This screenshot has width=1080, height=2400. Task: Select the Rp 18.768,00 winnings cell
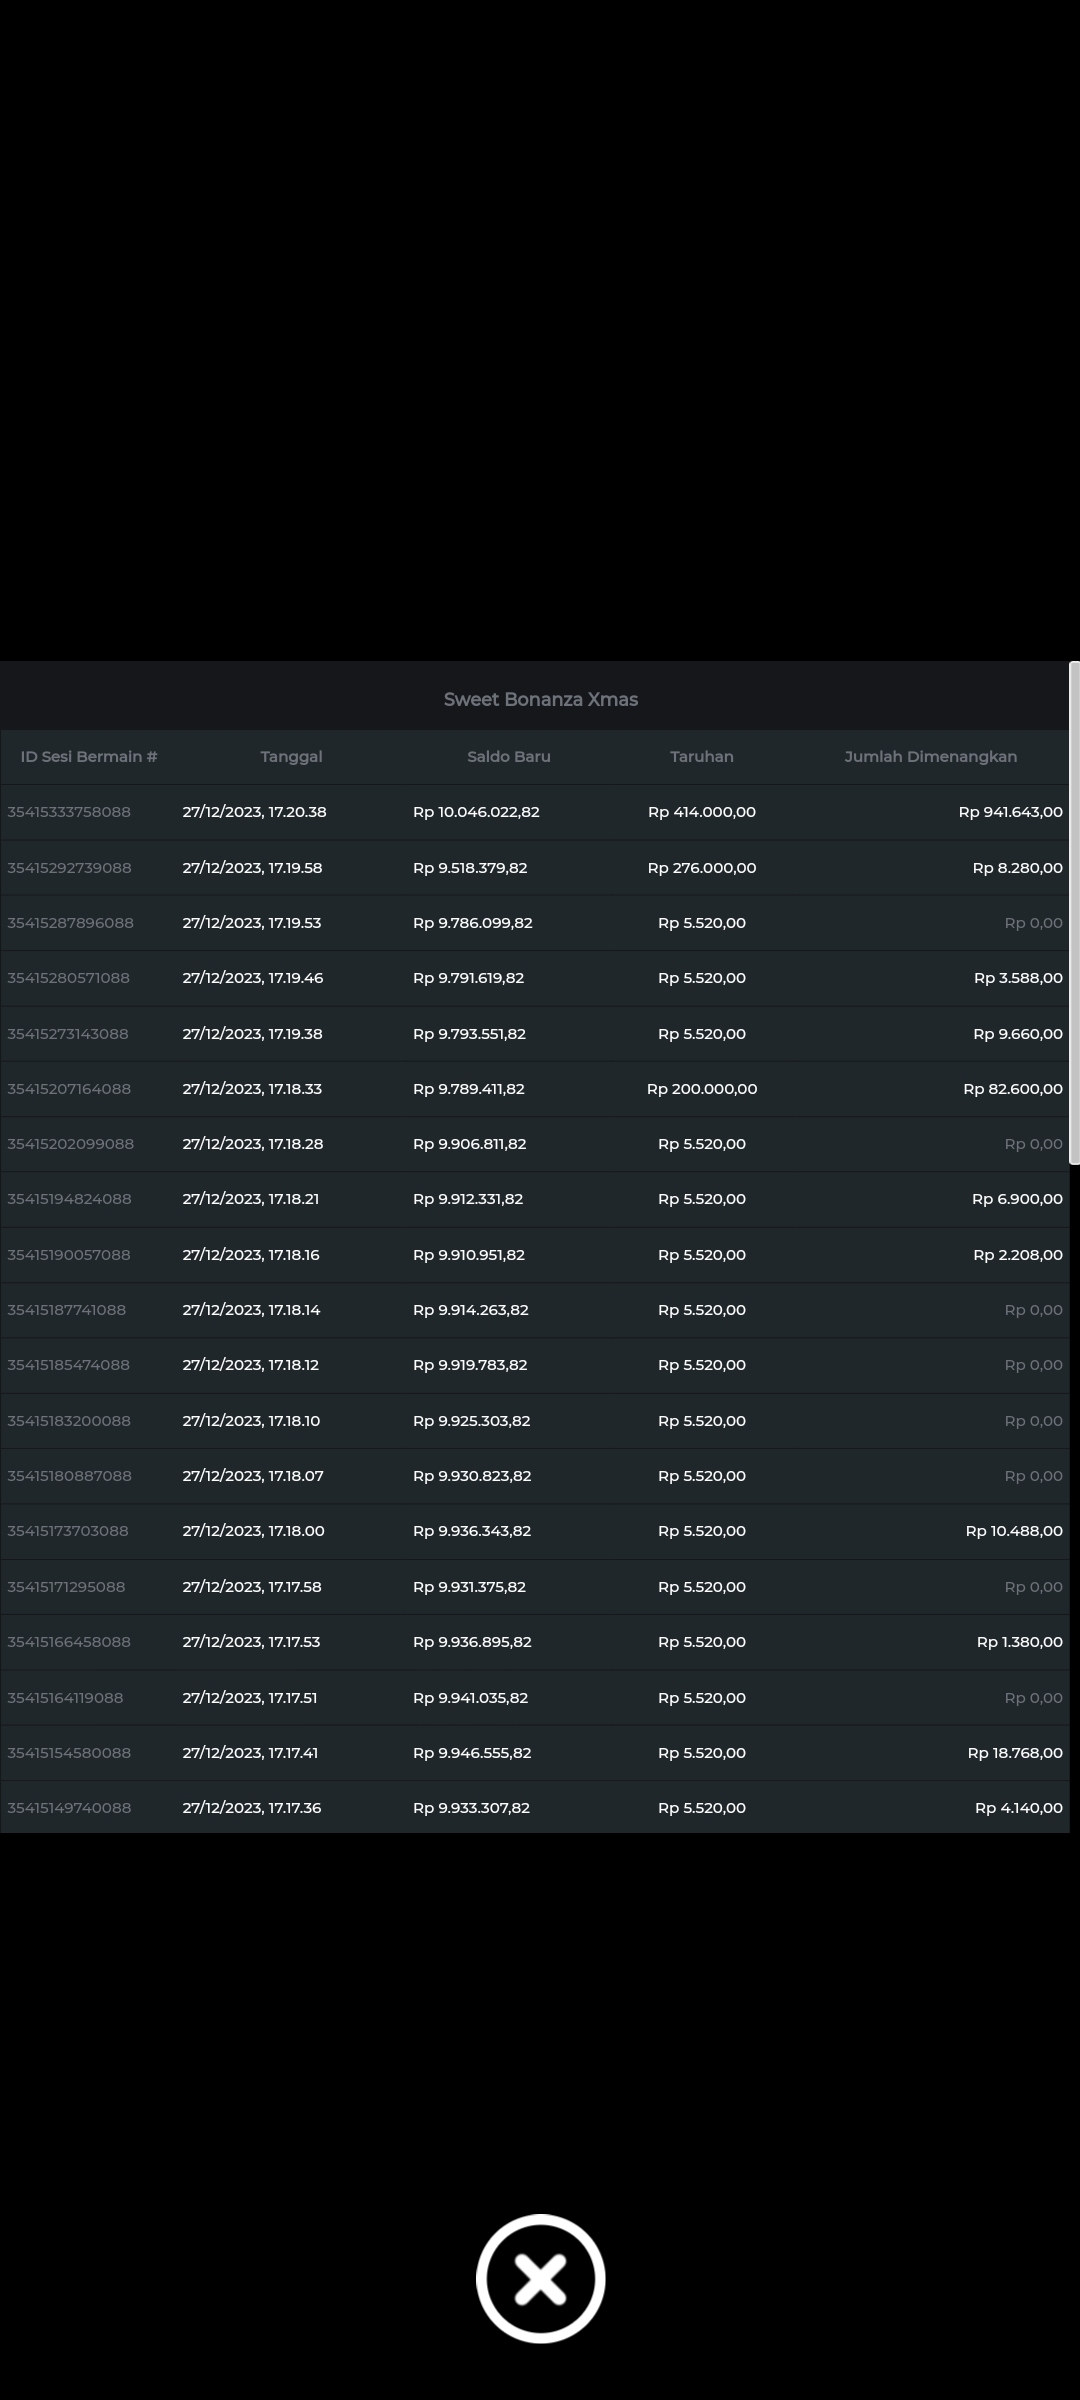point(1014,1753)
